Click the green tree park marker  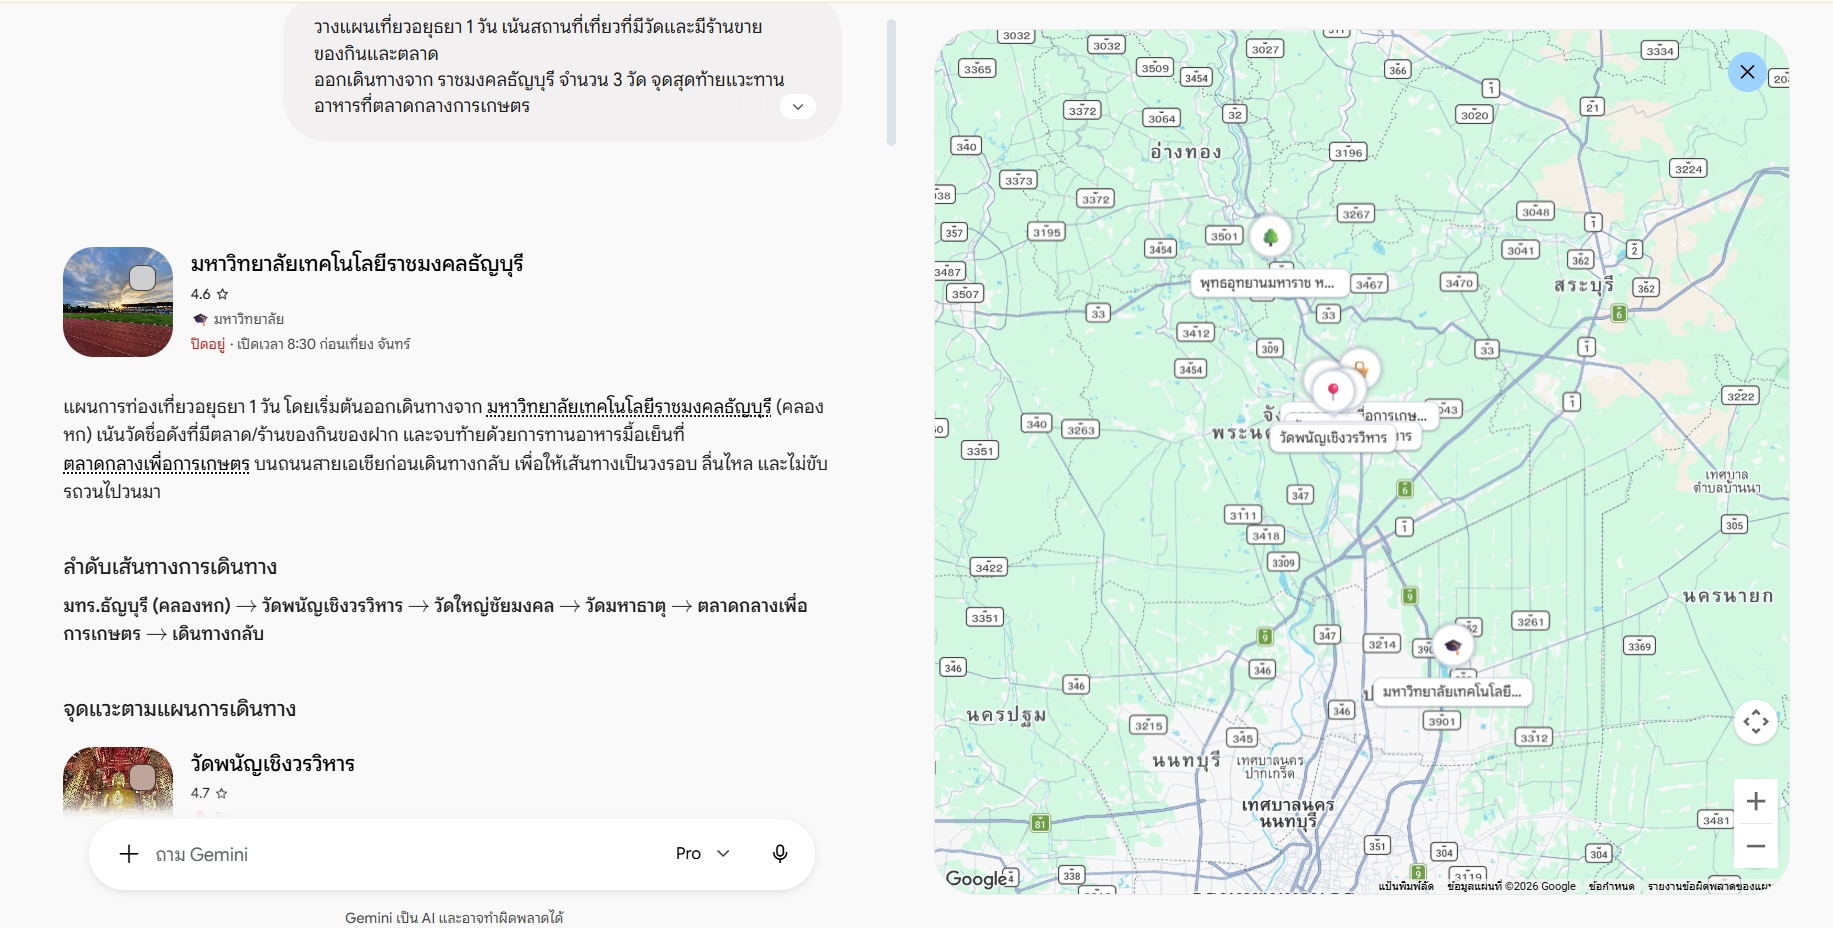pos(1270,237)
